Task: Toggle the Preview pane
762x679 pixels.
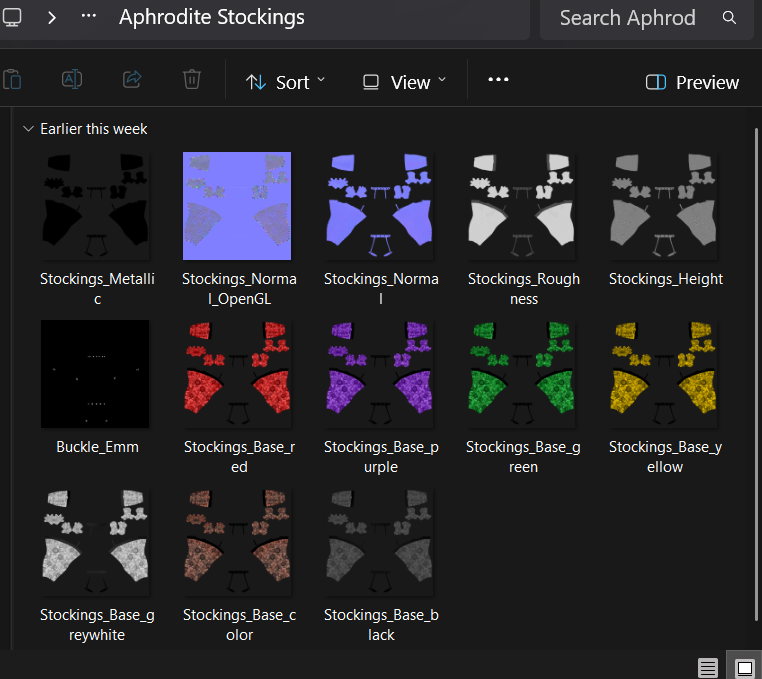Action: tap(693, 82)
